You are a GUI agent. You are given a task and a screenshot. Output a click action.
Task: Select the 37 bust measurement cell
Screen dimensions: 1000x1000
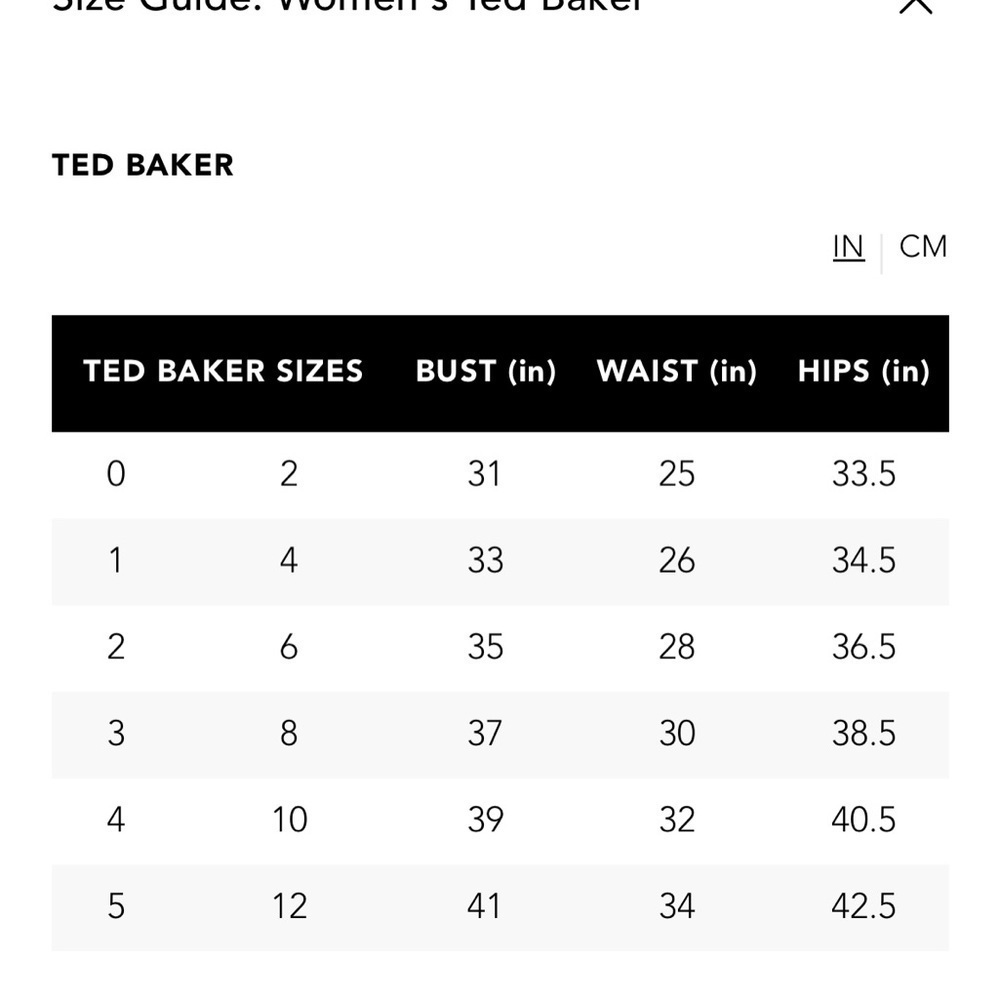pyautogui.click(x=484, y=734)
